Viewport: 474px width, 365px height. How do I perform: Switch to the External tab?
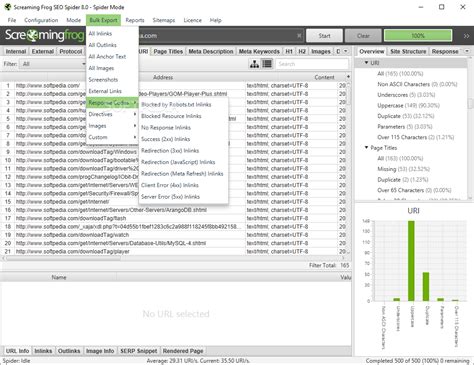coord(43,51)
